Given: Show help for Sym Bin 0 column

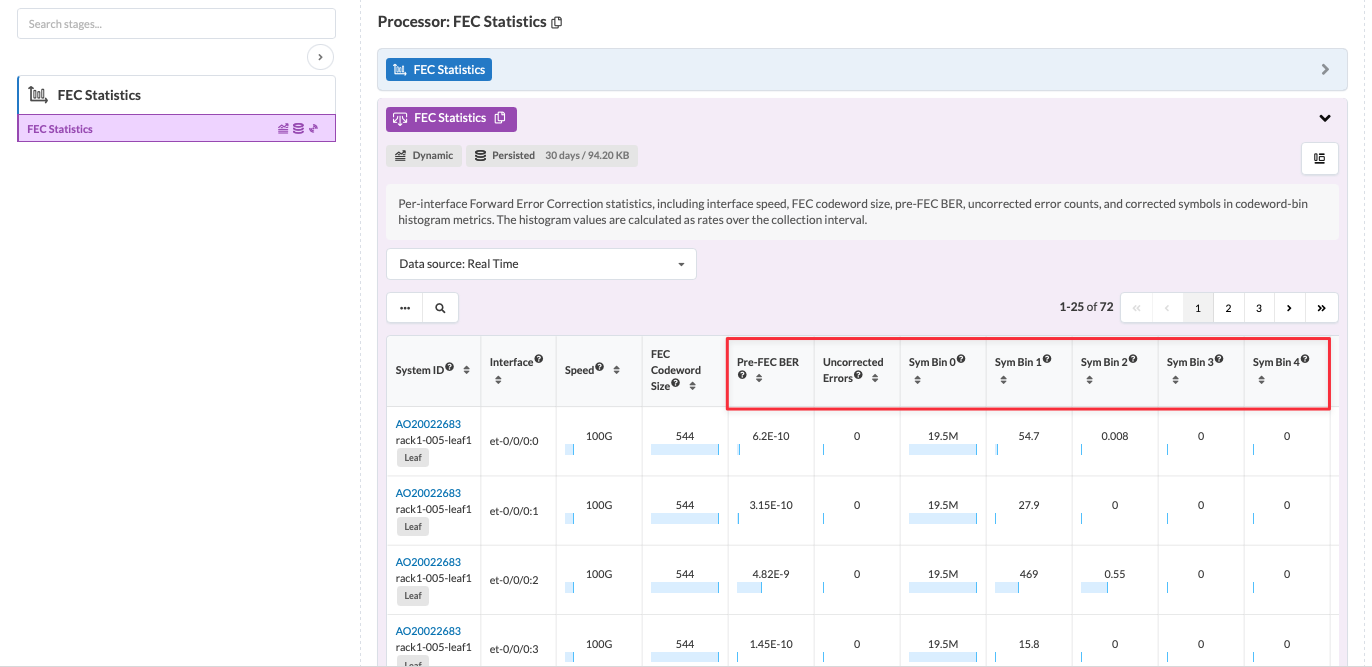Looking at the screenshot, I should point(961,360).
